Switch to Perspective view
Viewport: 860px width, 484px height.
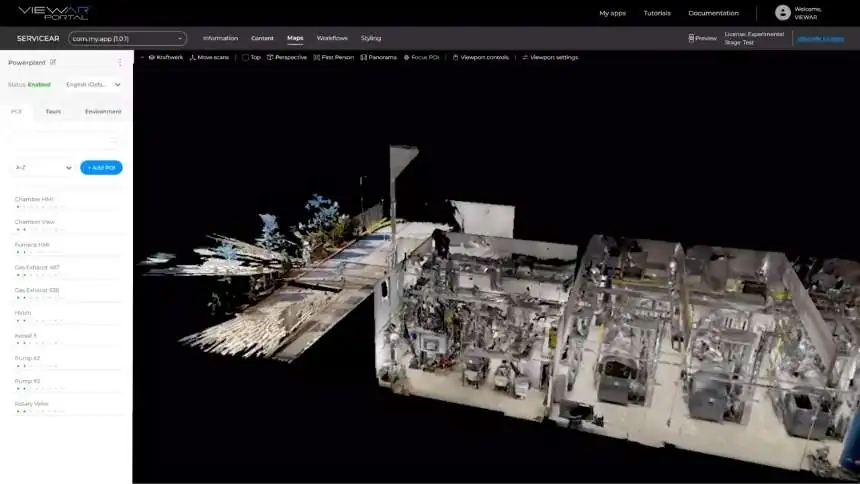[x=287, y=57]
